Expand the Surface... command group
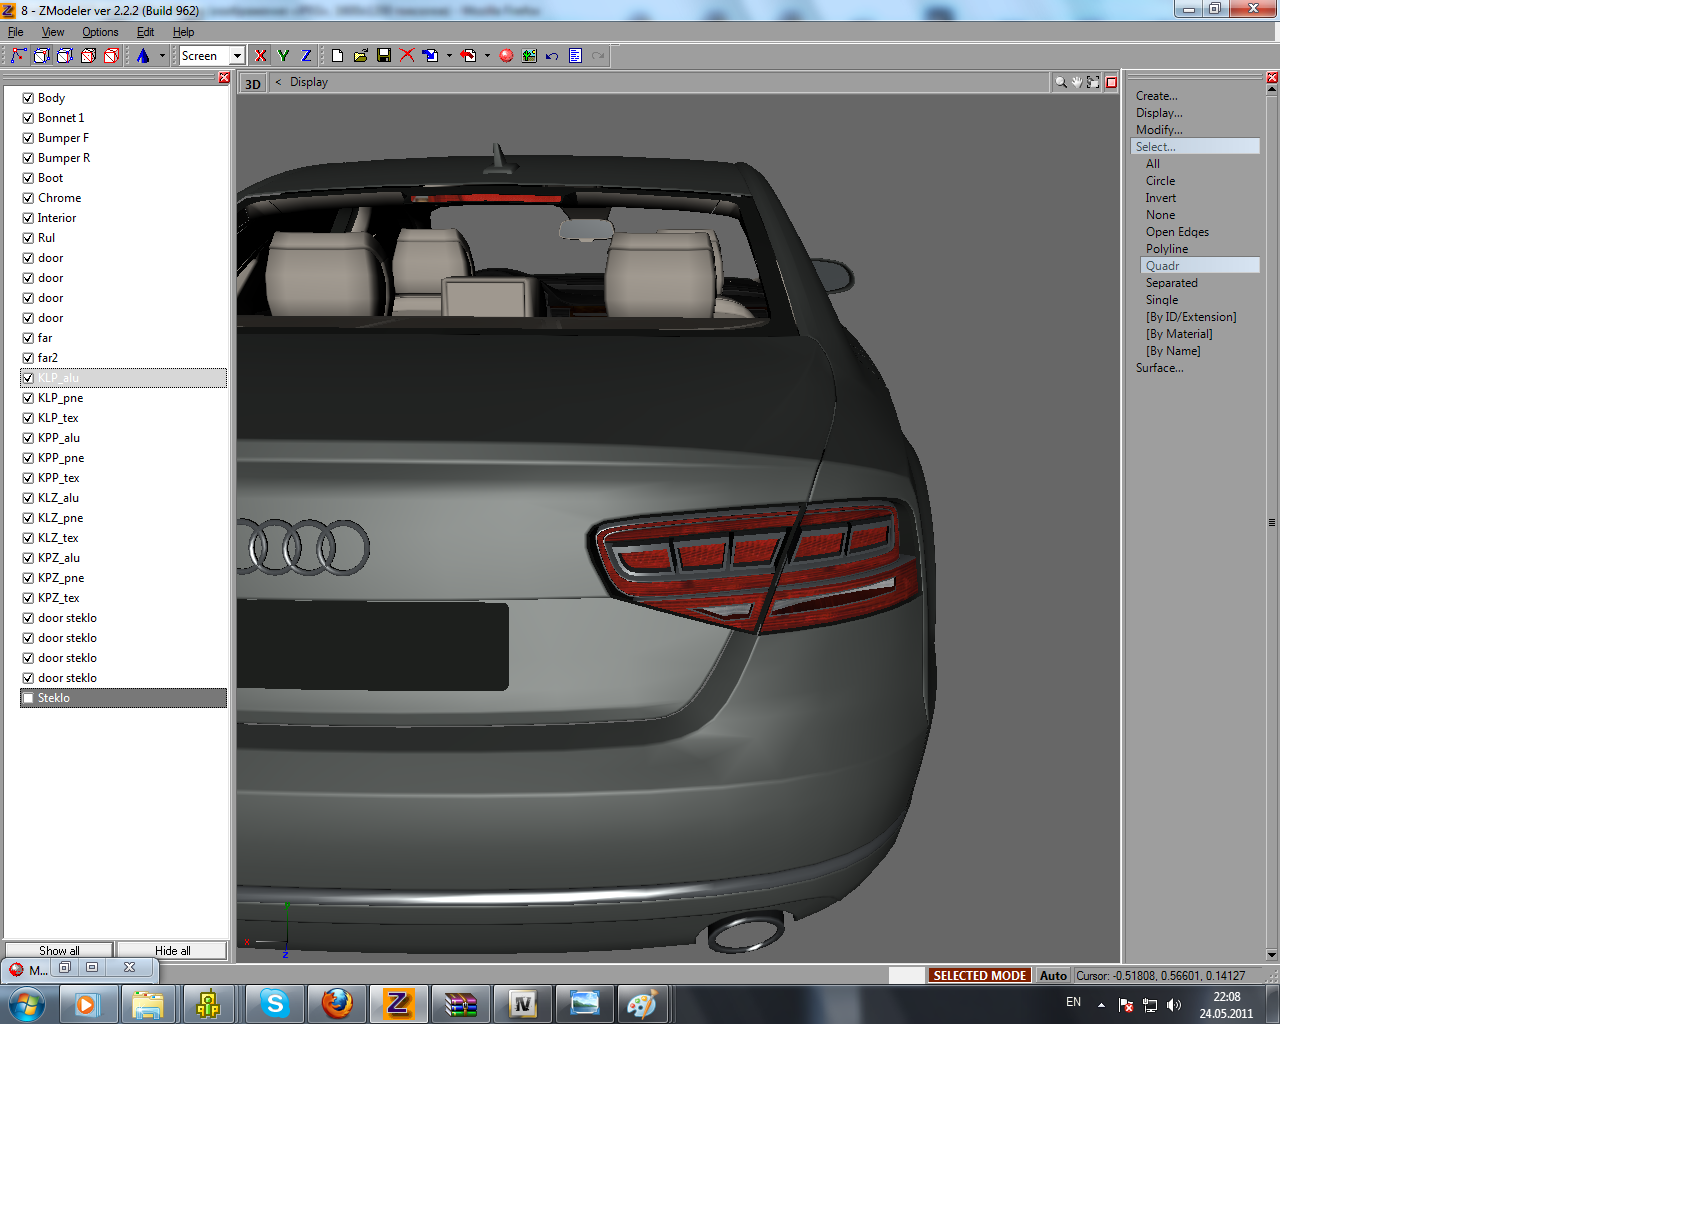The image size is (1690, 1229). pyautogui.click(x=1159, y=368)
